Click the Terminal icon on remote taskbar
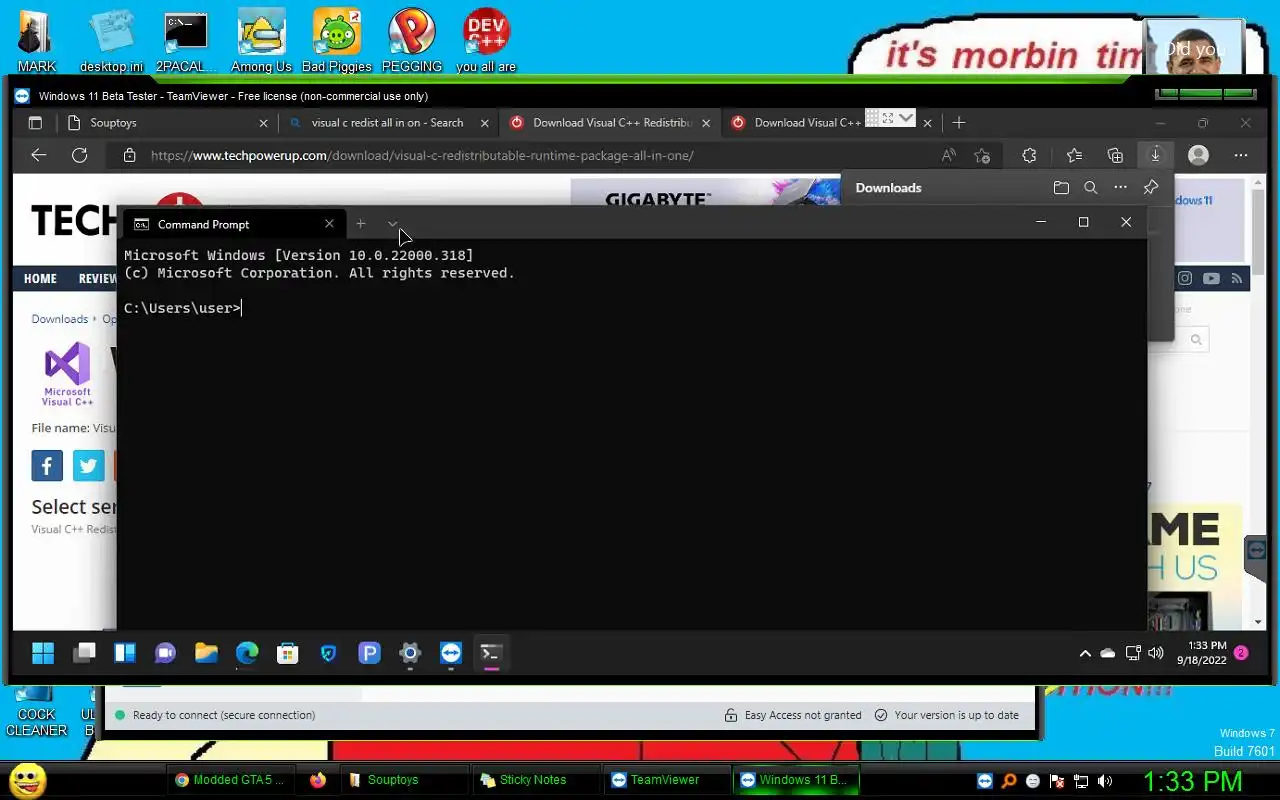Viewport: 1280px width, 800px height. point(491,653)
